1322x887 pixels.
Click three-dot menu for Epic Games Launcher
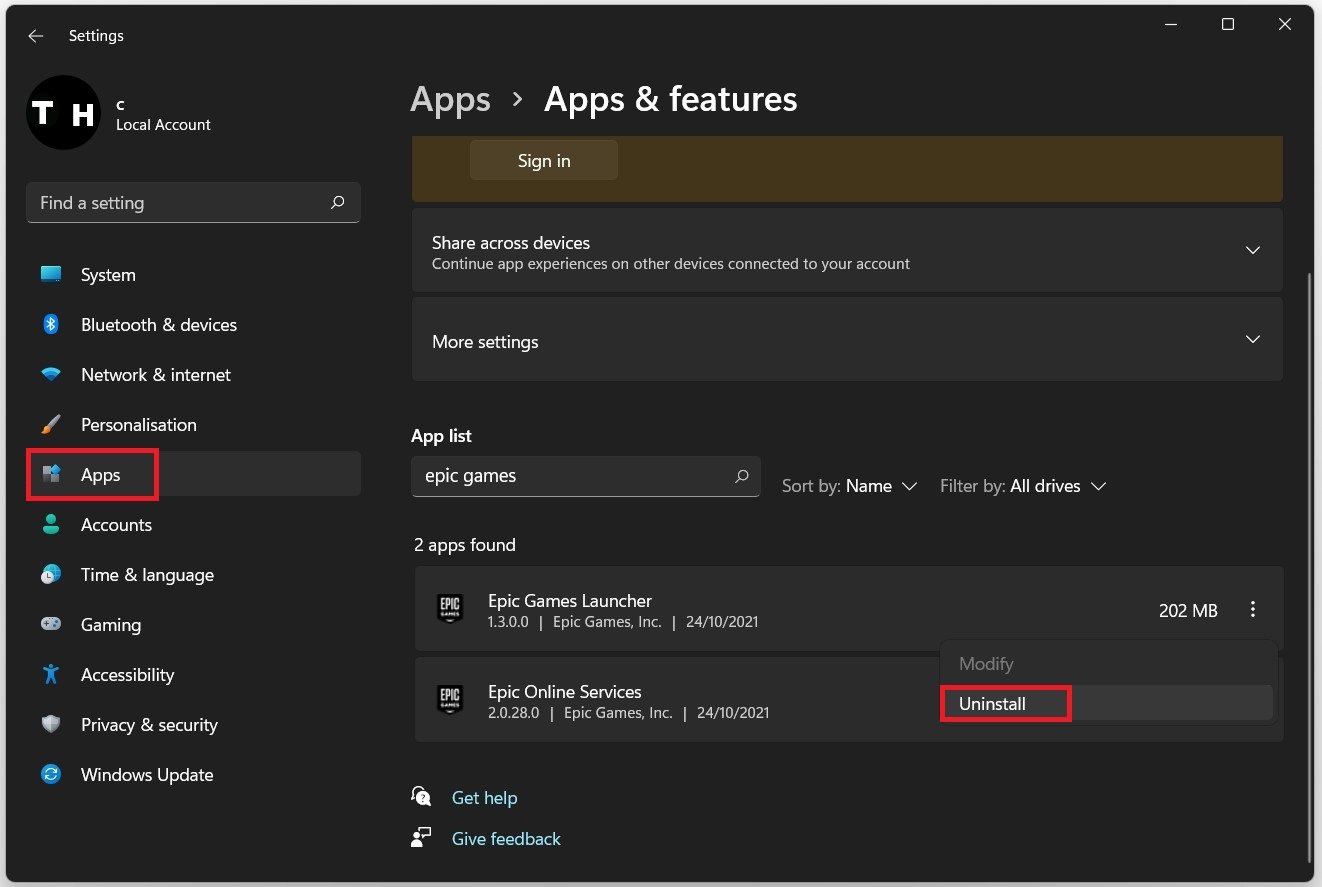point(1252,610)
